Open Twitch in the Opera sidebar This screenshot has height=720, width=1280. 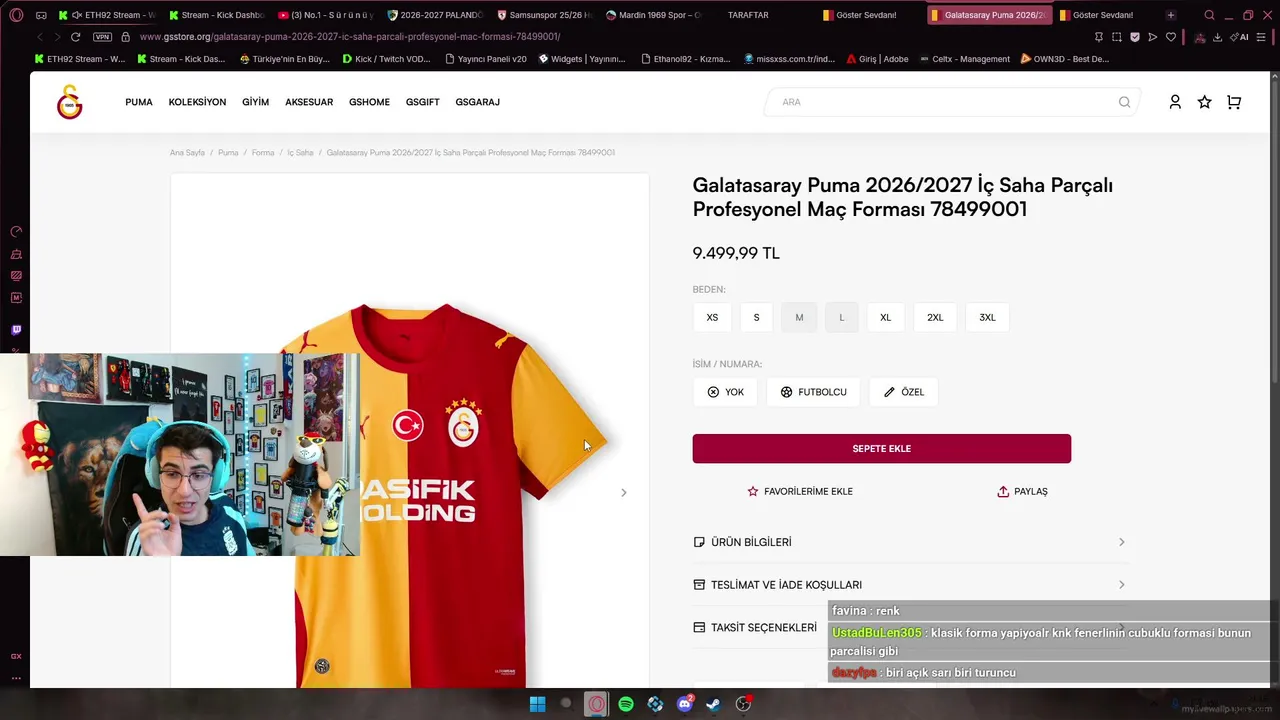coord(16,330)
